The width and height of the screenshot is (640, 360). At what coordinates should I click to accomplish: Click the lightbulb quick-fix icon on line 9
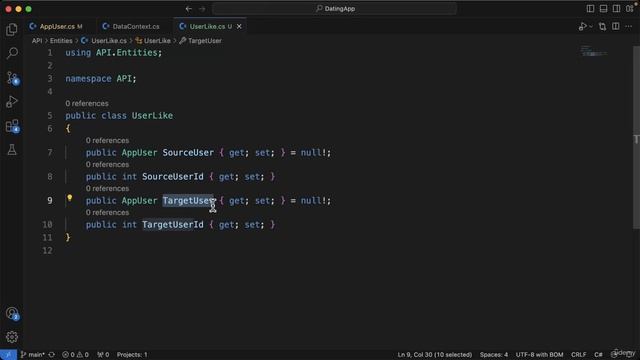70,198
